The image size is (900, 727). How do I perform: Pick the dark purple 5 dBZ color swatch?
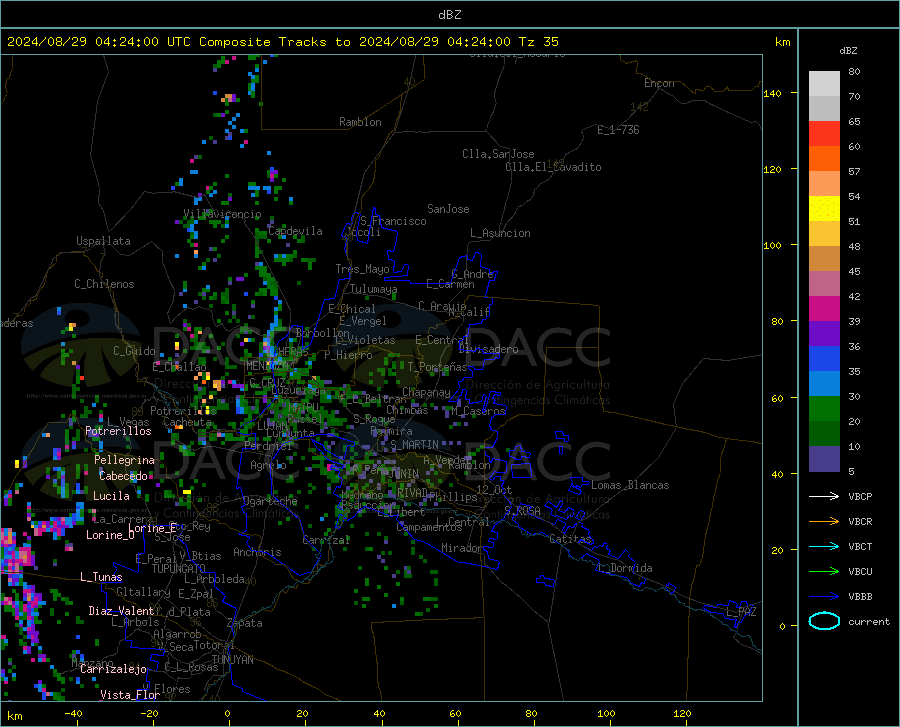(824, 459)
